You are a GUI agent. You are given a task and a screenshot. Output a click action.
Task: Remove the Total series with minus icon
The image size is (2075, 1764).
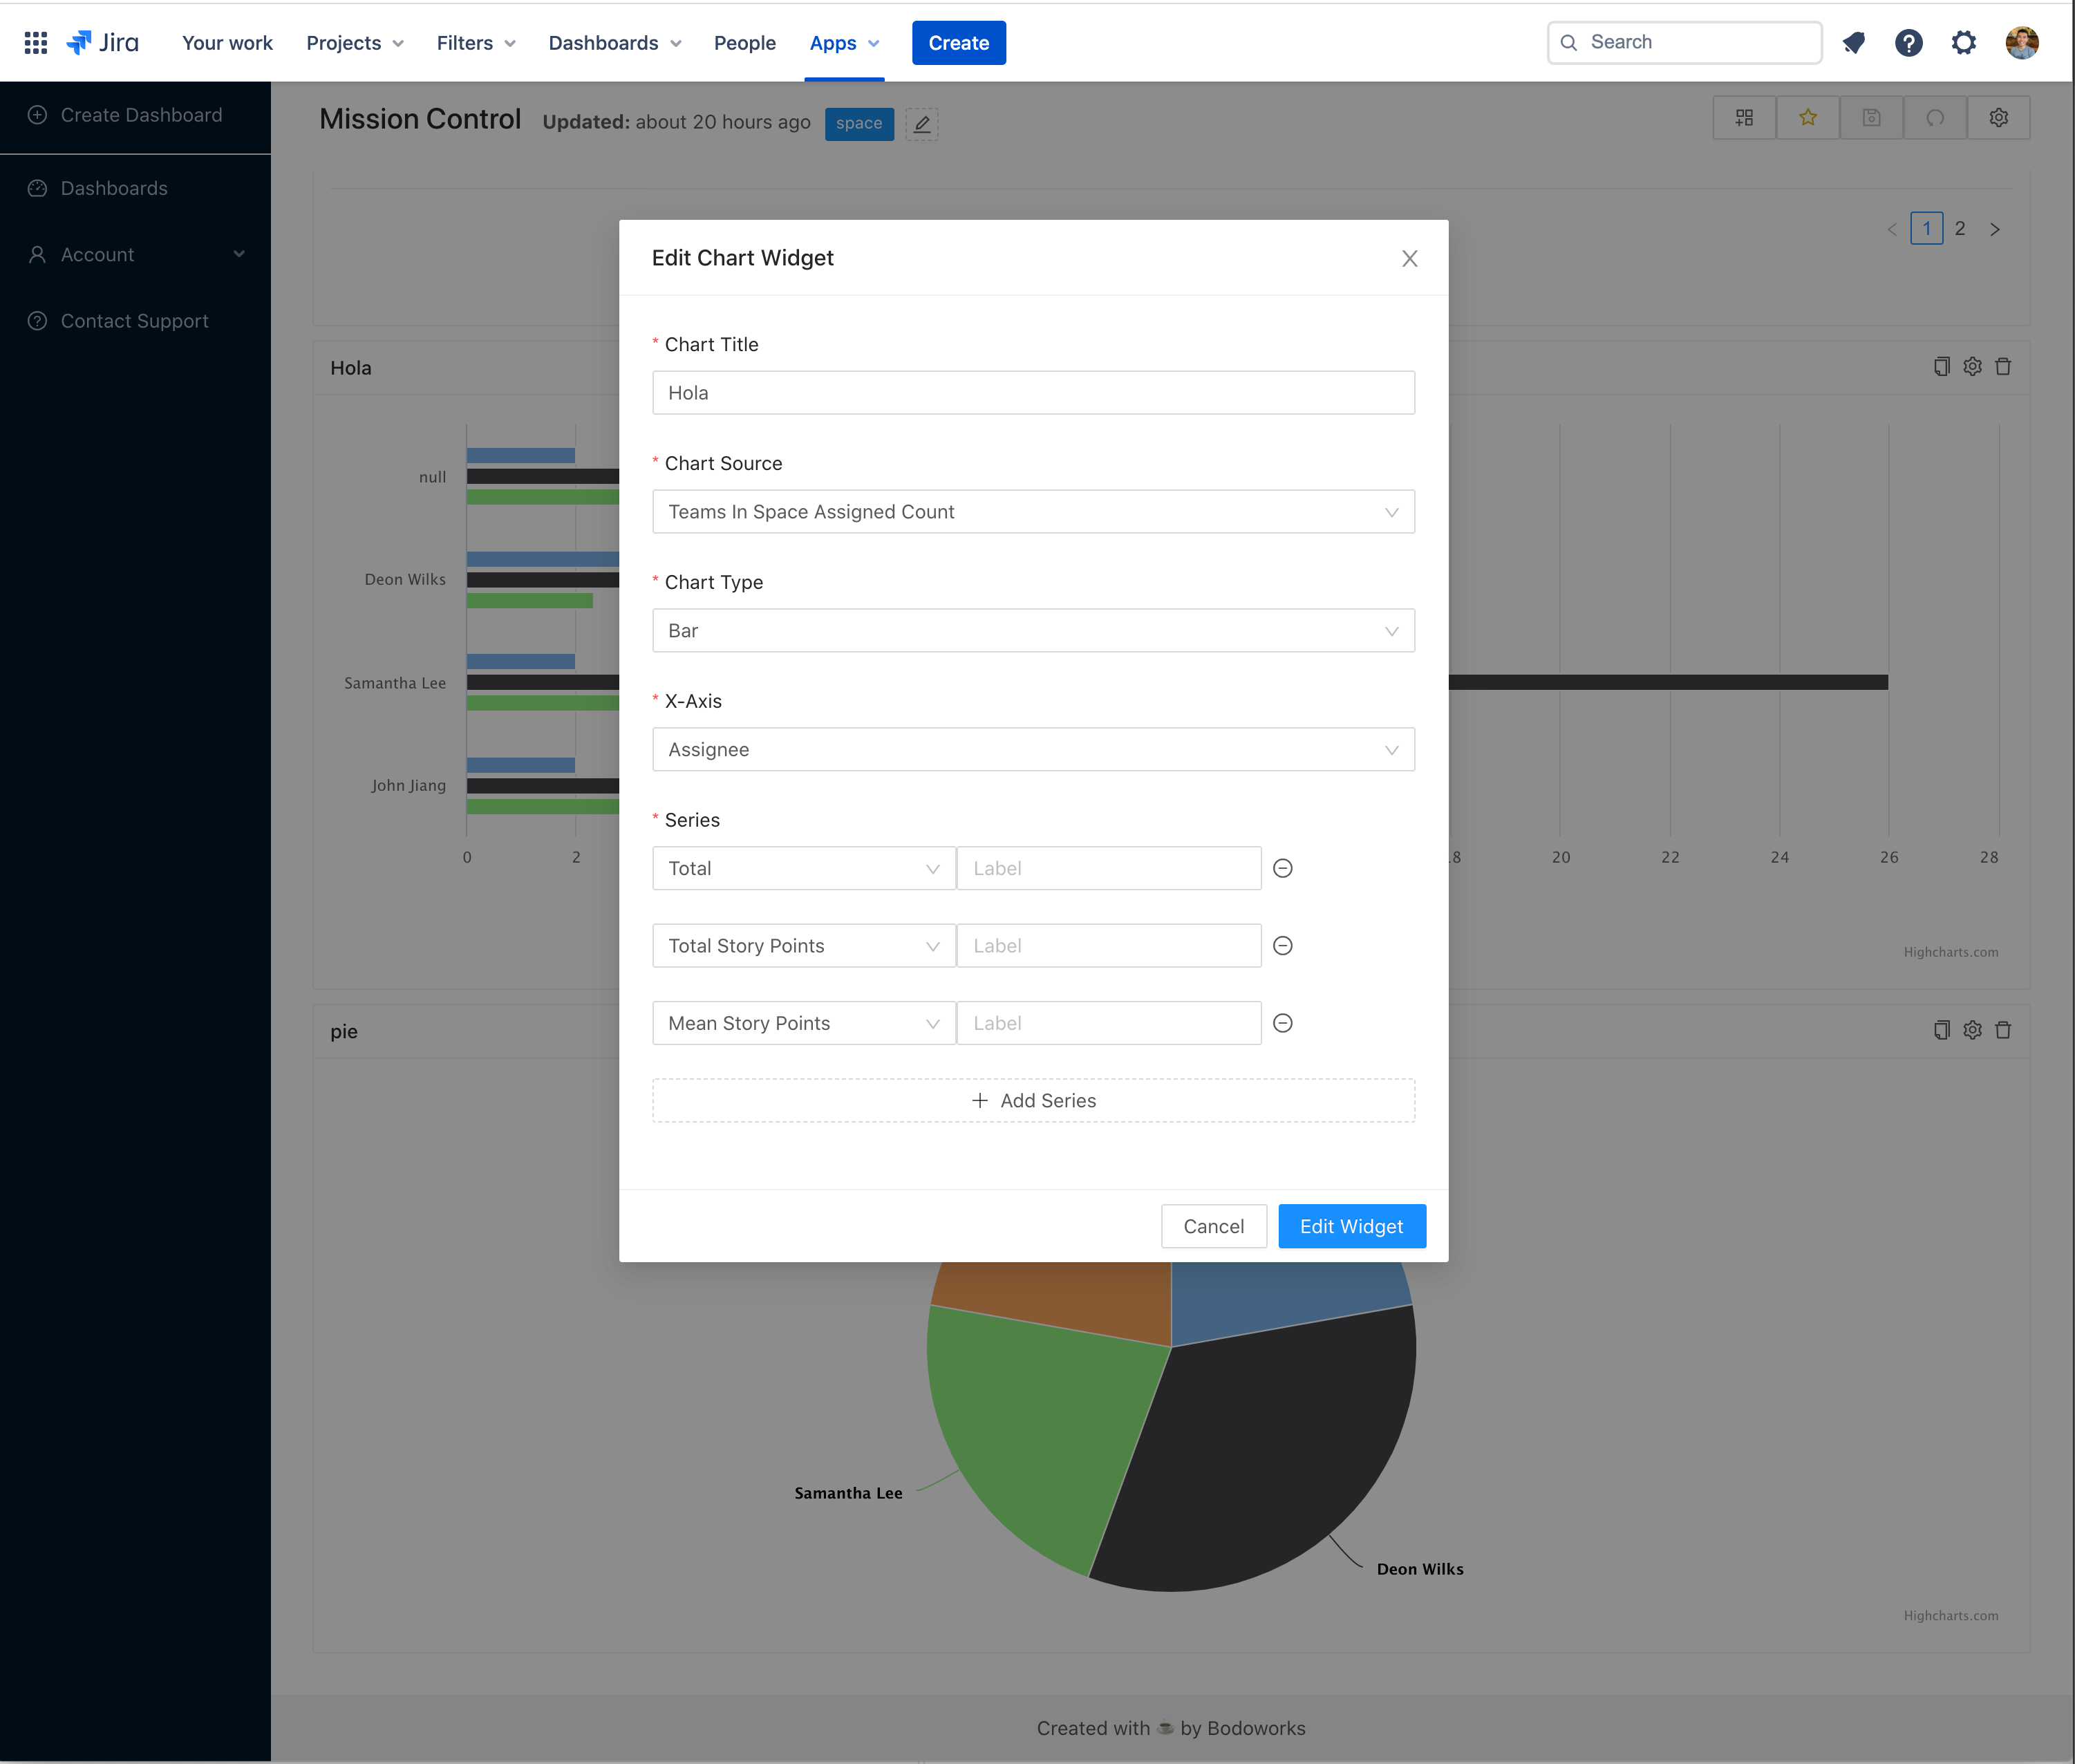point(1282,868)
